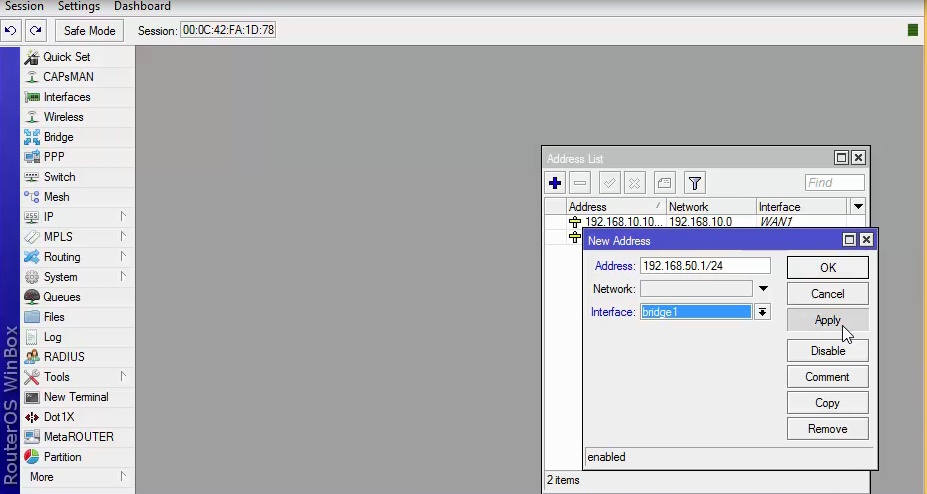Screen dimensions: 927x494
Task: Toggle the Safe Mode button
Action: click(90, 30)
